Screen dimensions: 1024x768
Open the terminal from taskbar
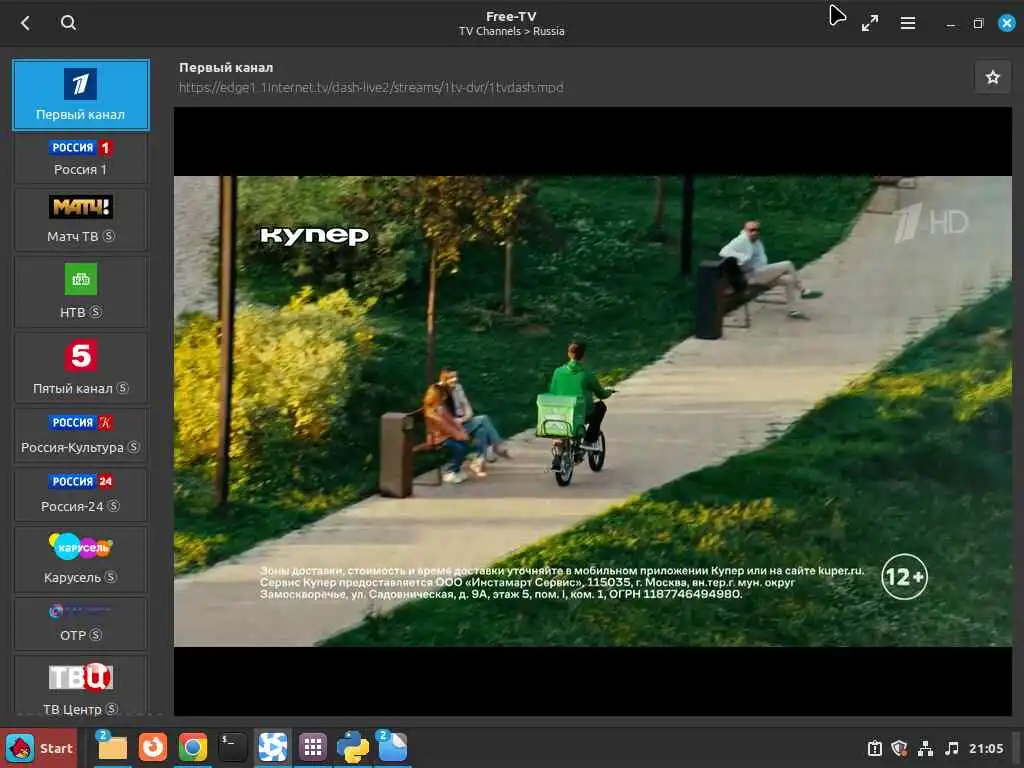click(232, 747)
